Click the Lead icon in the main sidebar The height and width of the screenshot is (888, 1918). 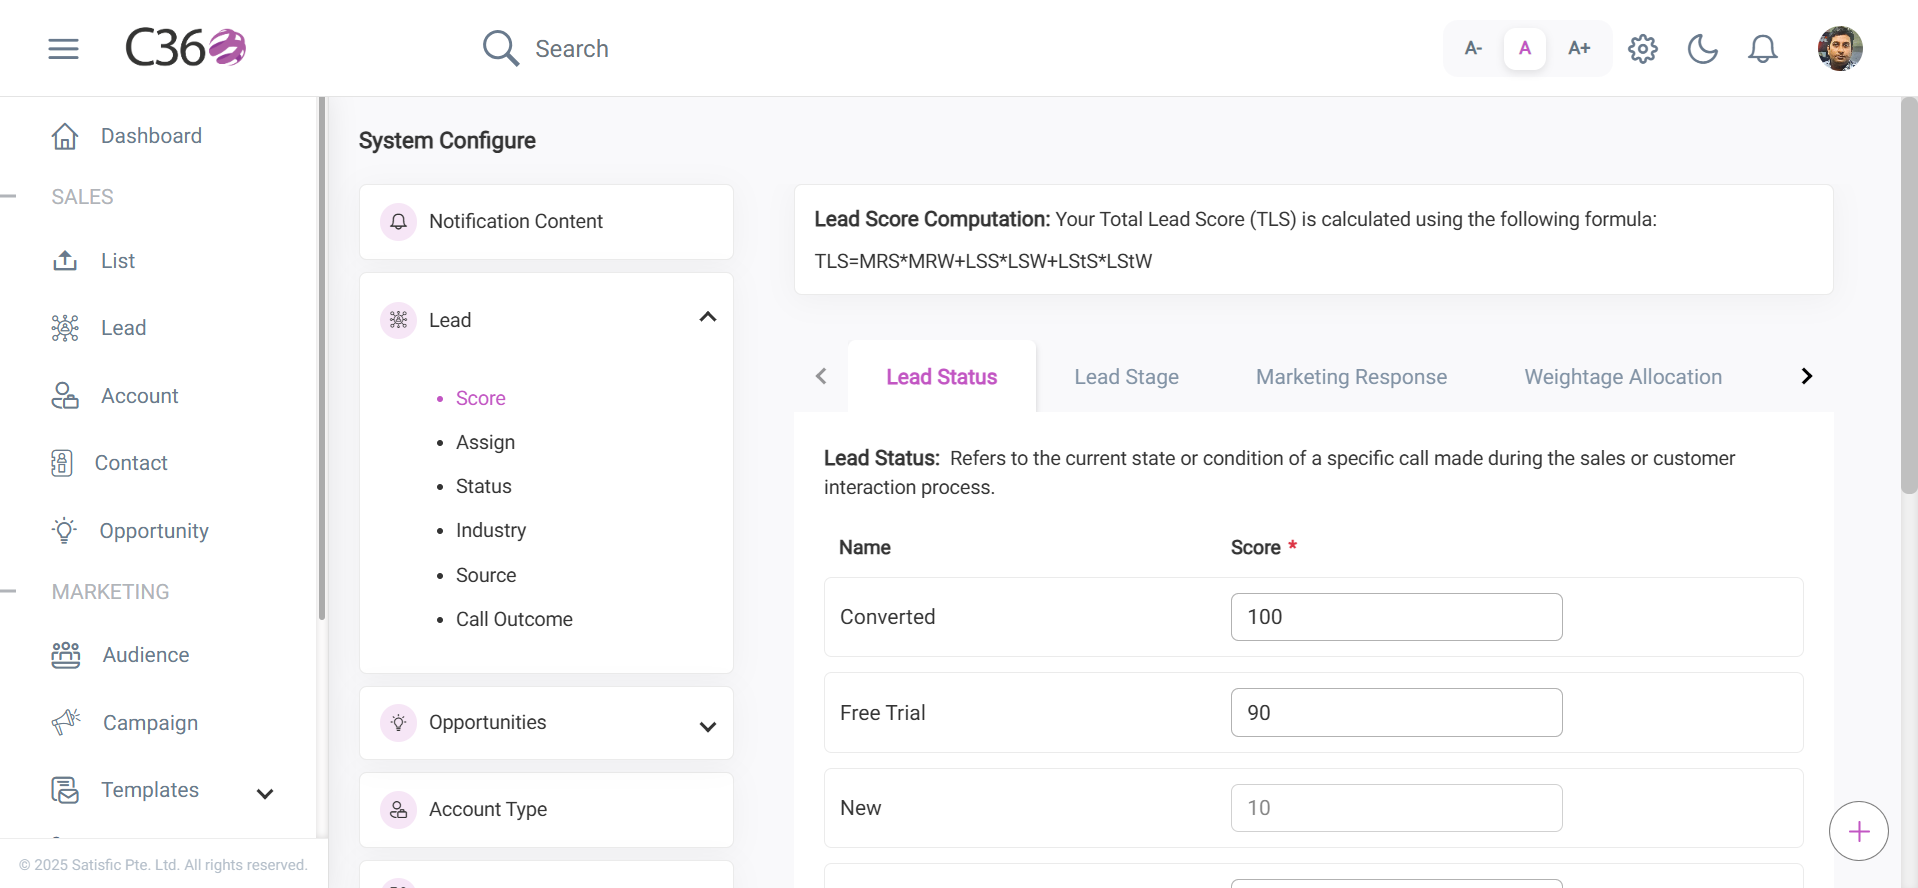(65, 328)
